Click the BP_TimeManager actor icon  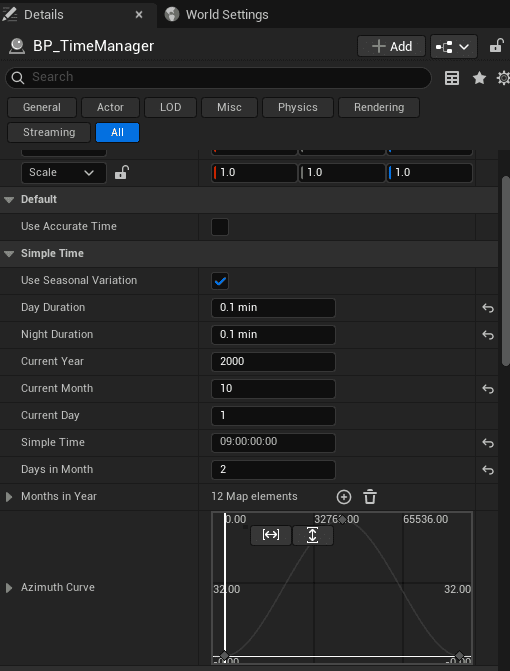pyautogui.click(x=17, y=46)
